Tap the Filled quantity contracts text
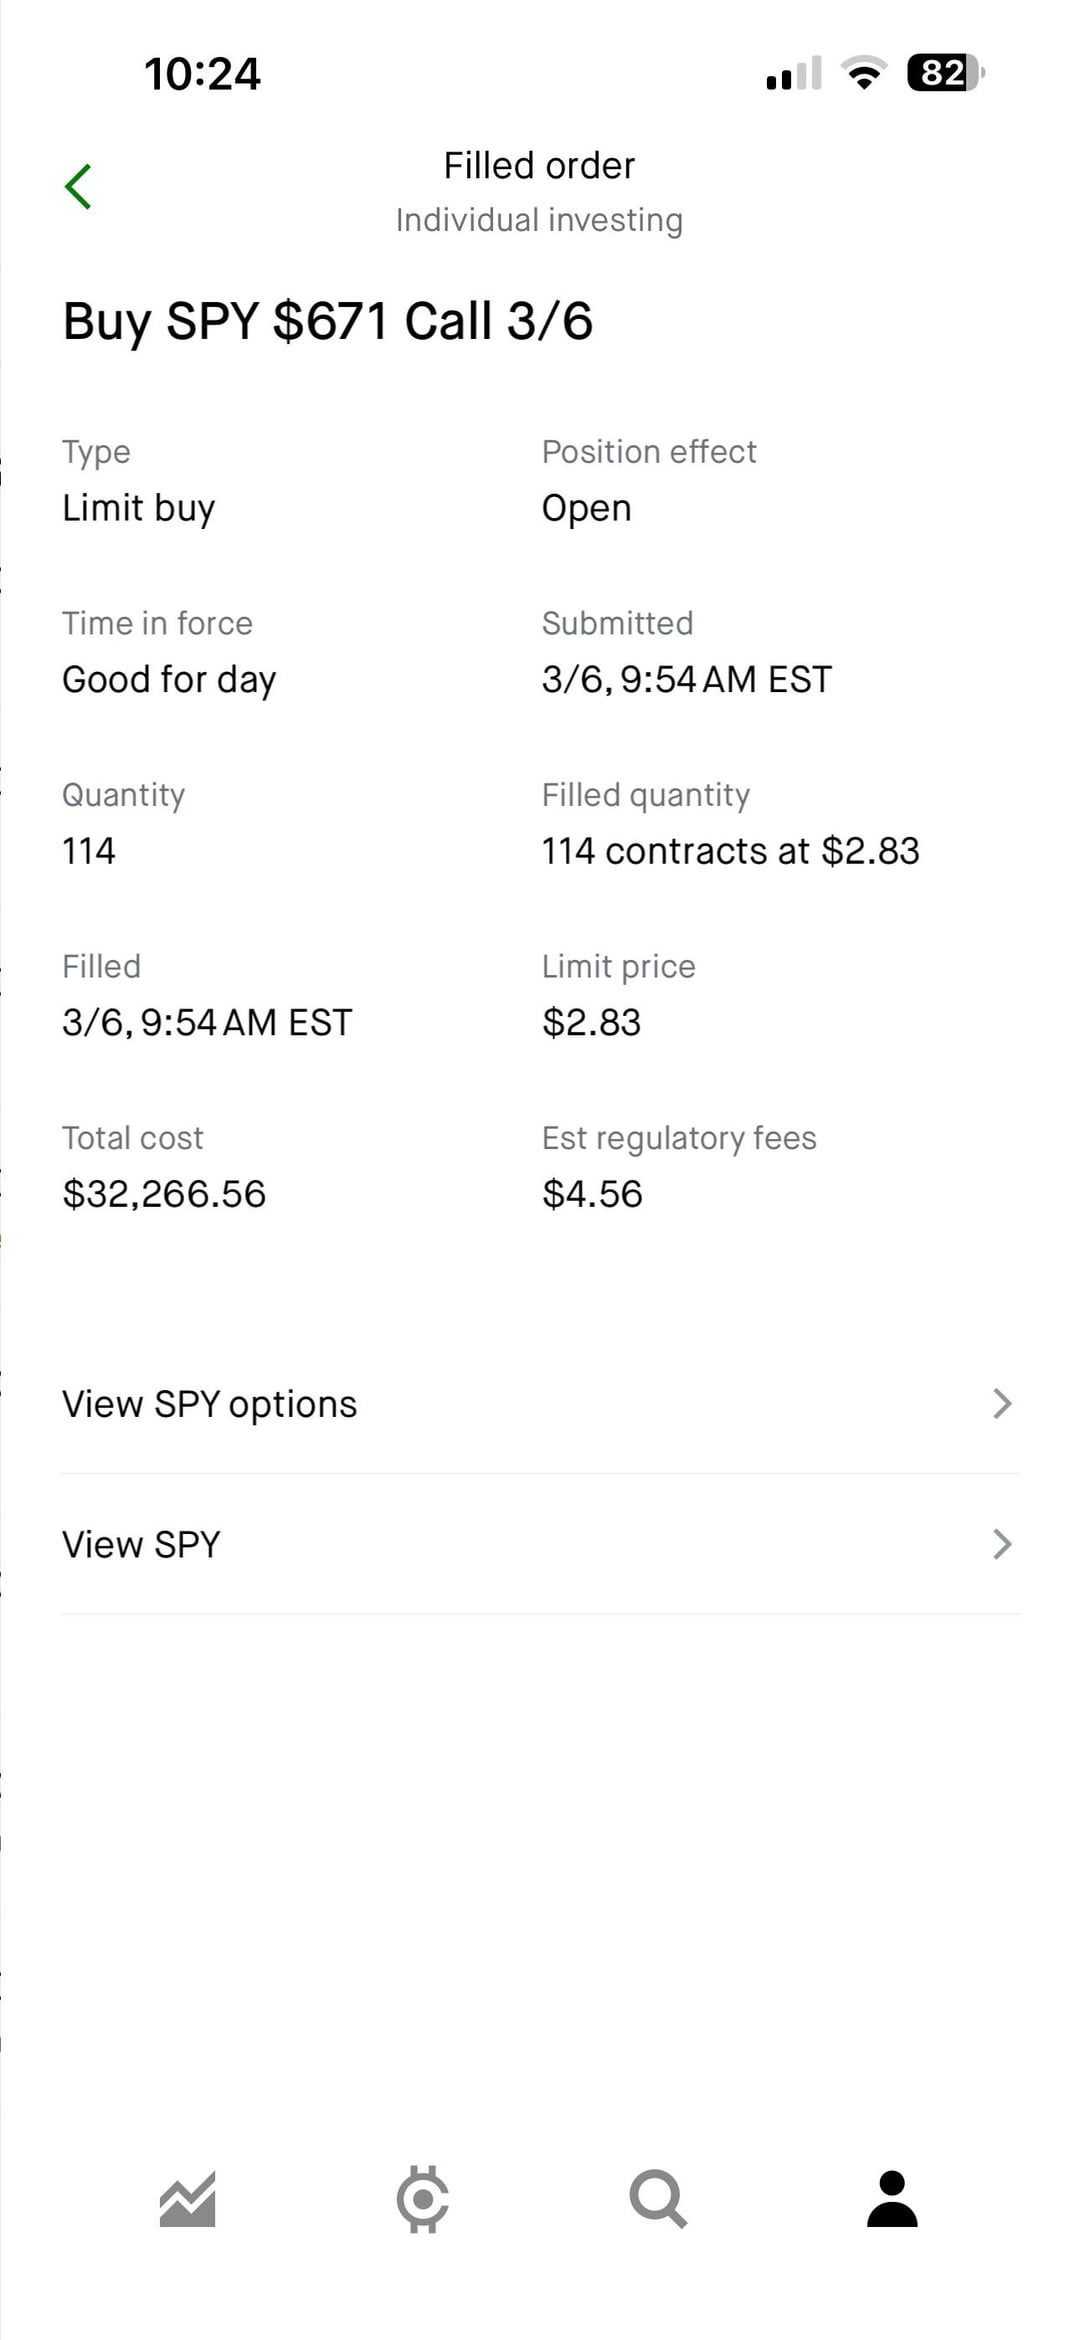1080x2340 pixels. 730,851
